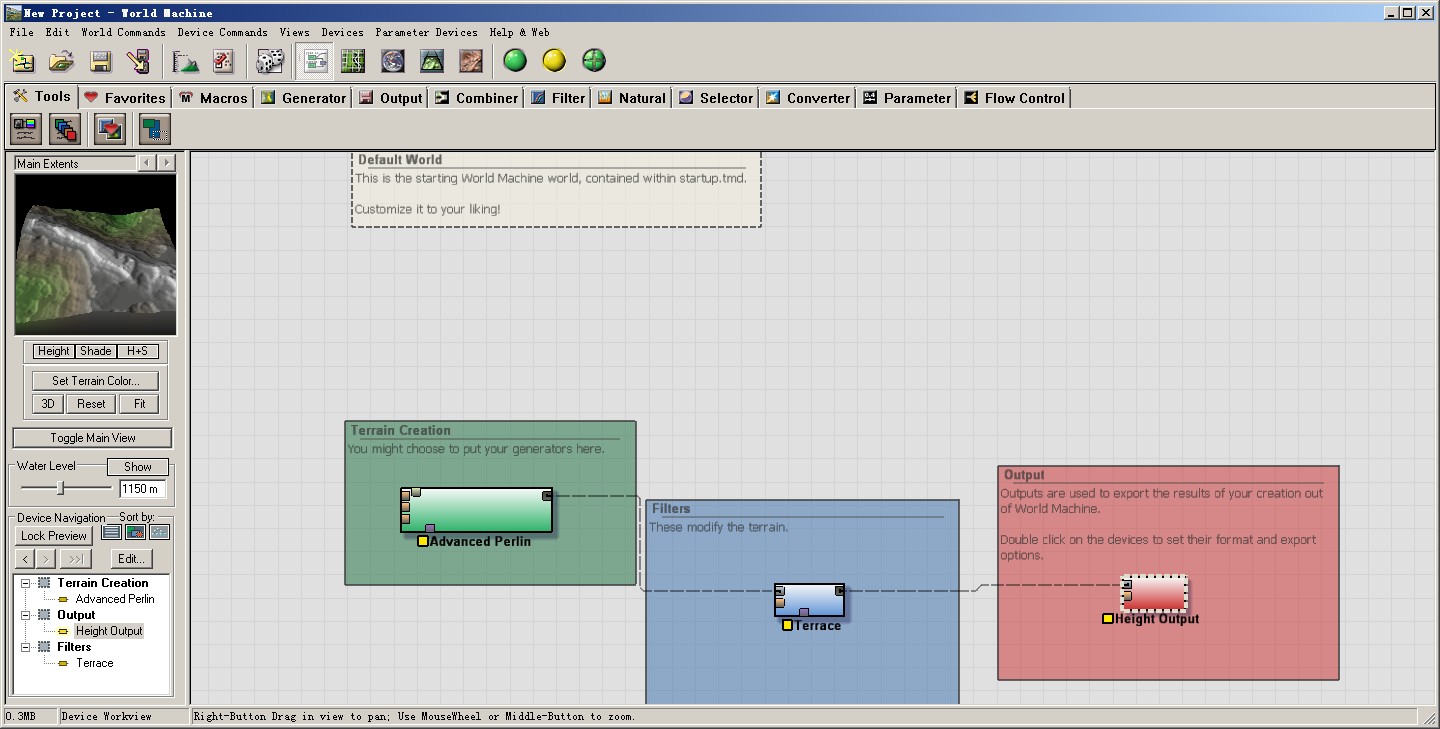Screen dimensions: 1440x729
Task: Click the heart picture Tools icon
Action: 110,129
